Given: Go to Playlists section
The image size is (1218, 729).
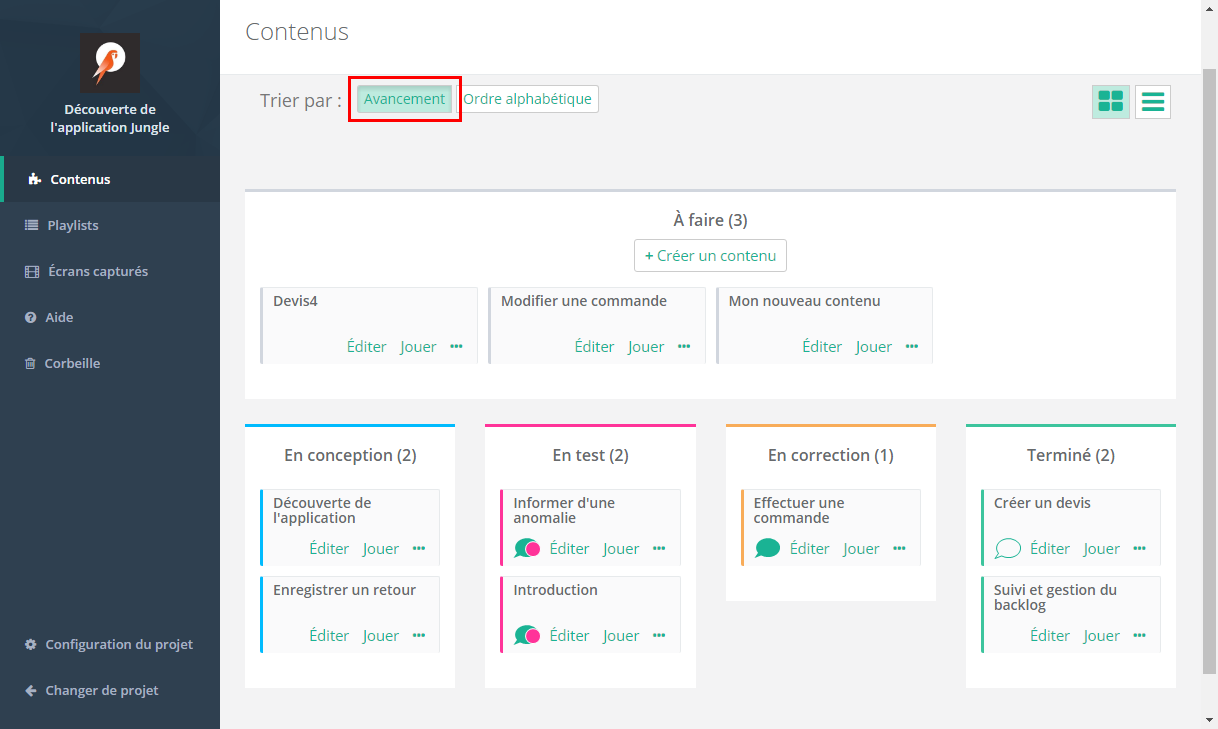Looking at the screenshot, I should coord(72,225).
